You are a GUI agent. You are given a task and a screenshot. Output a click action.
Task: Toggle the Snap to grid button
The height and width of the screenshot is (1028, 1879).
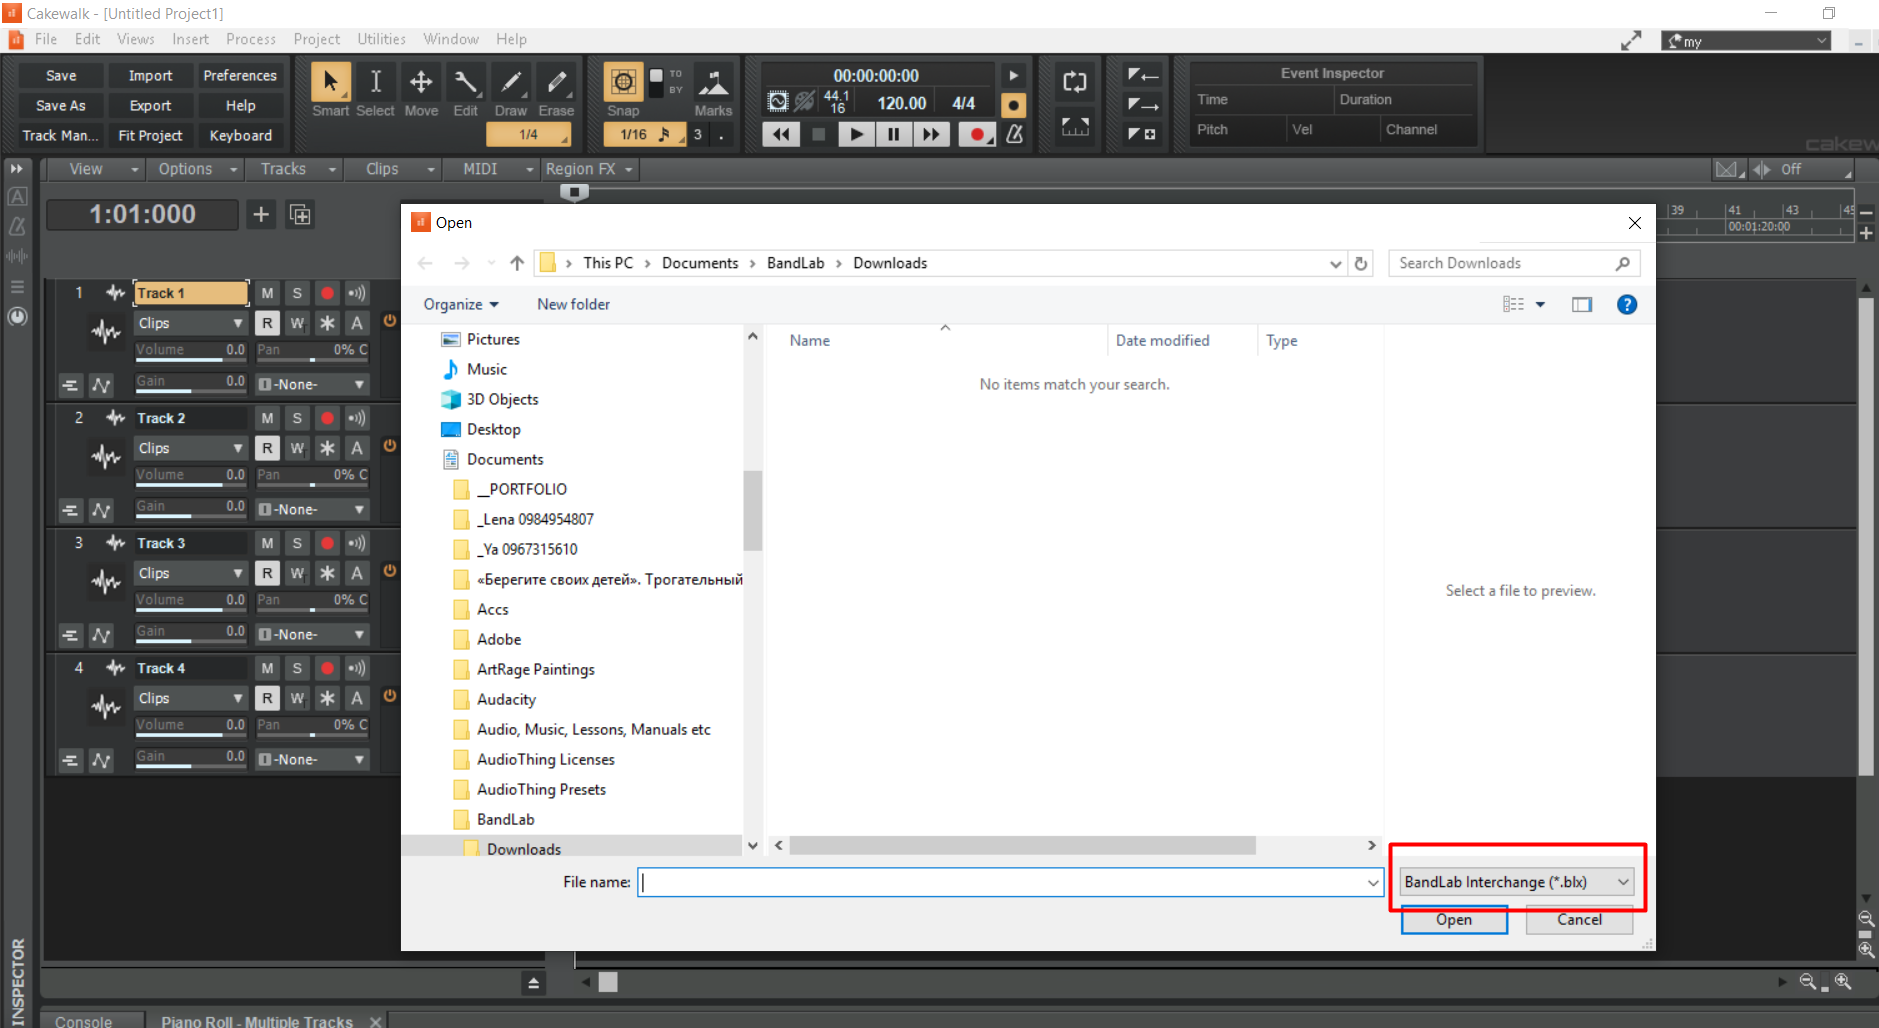tap(623, 82)
